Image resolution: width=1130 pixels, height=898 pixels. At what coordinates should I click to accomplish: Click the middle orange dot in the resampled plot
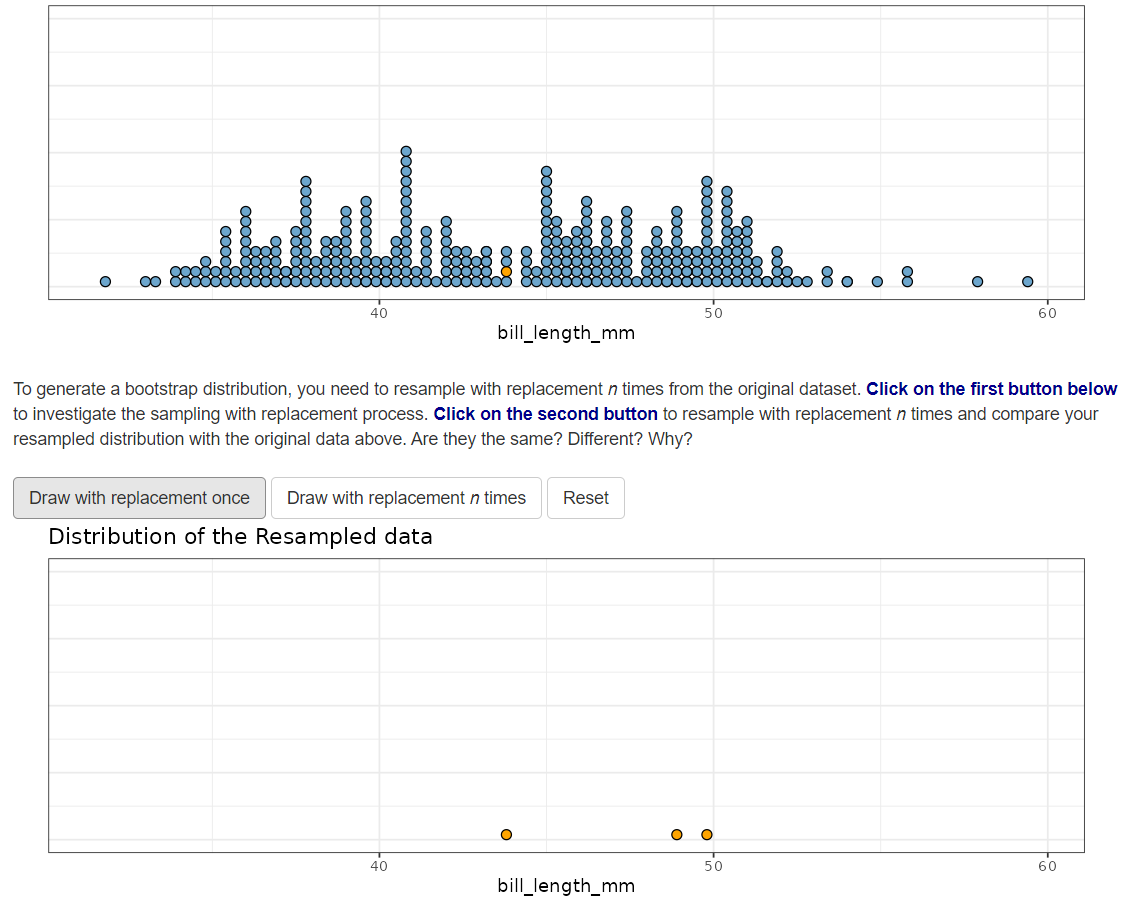click(x=677, y=834)
